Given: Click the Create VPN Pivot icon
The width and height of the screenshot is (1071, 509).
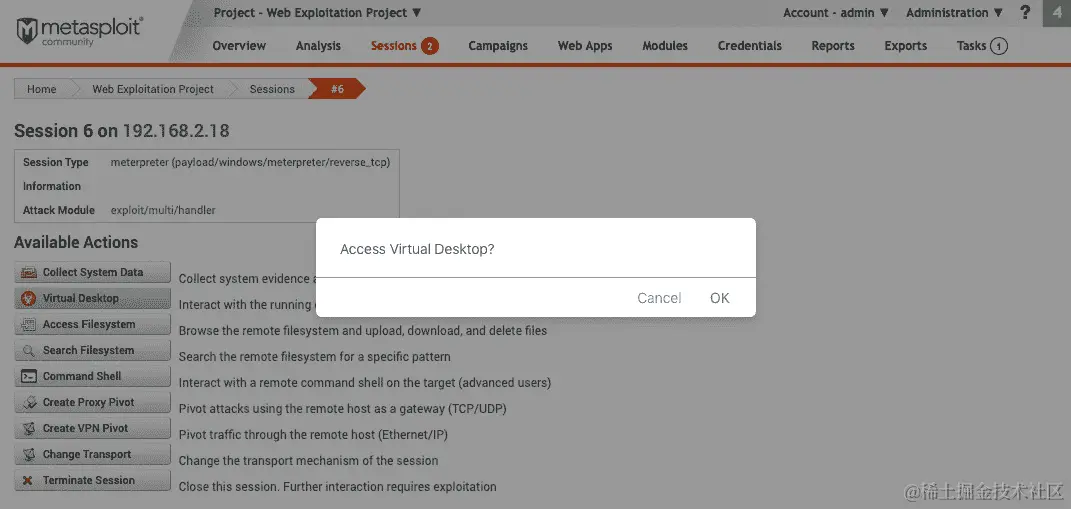Looking at the screenshot, I should click(x=29, y=428).
